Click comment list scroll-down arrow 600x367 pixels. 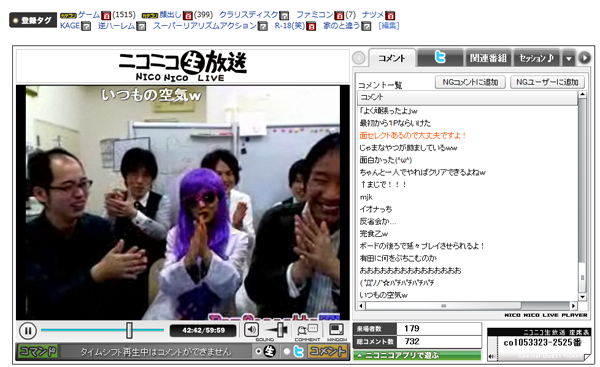582,297
